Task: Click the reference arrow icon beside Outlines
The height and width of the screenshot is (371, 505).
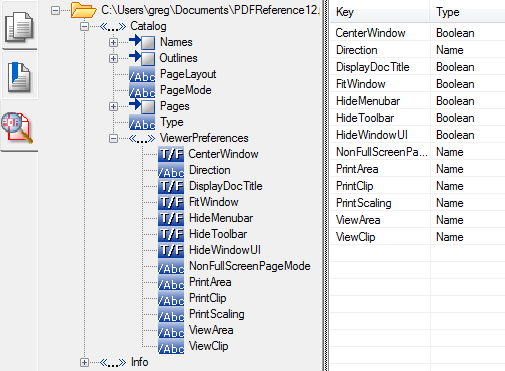Action: [142, 58]
